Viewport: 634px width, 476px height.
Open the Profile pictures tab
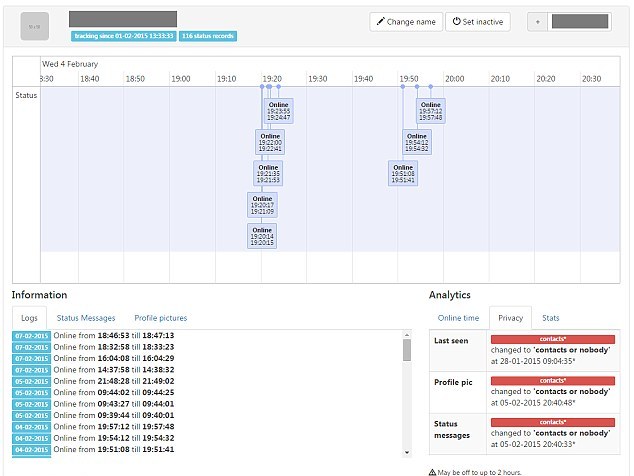[x=161, y=318]
